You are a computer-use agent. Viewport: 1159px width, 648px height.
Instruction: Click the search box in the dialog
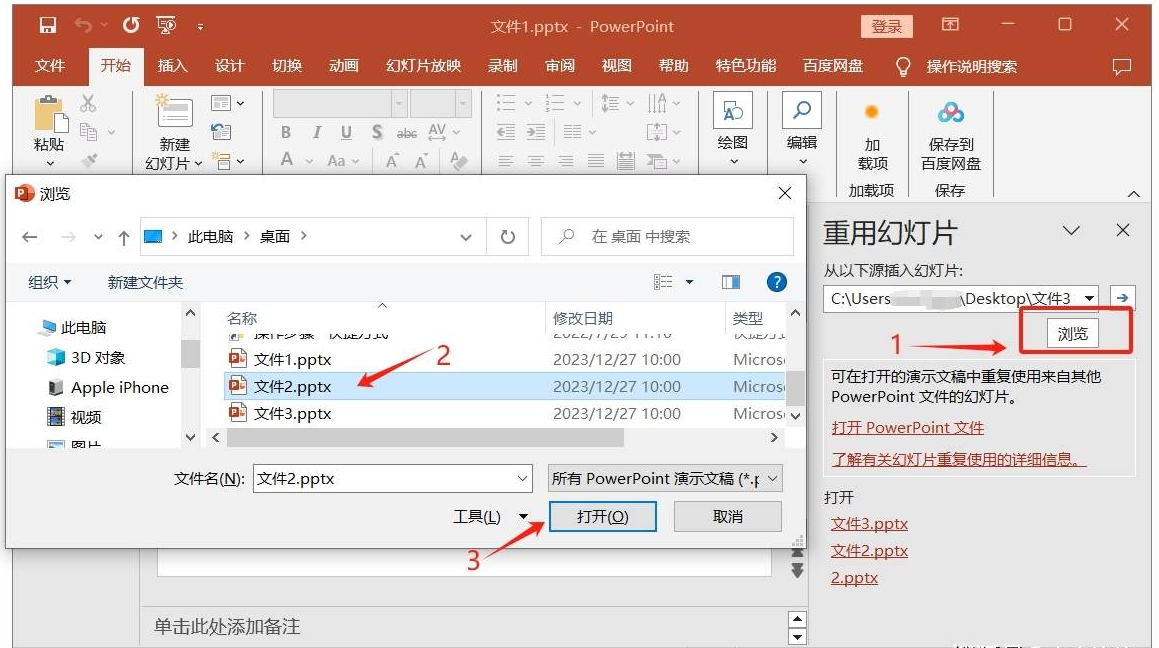click(x=667, y=236)
